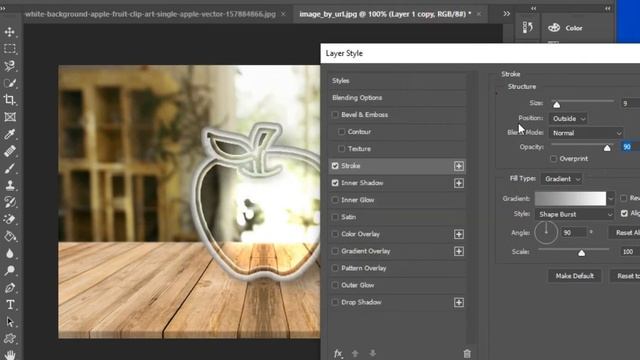640x360 pixels.
Task: Click the Size slider handle
Action: [x=556, y=105]
